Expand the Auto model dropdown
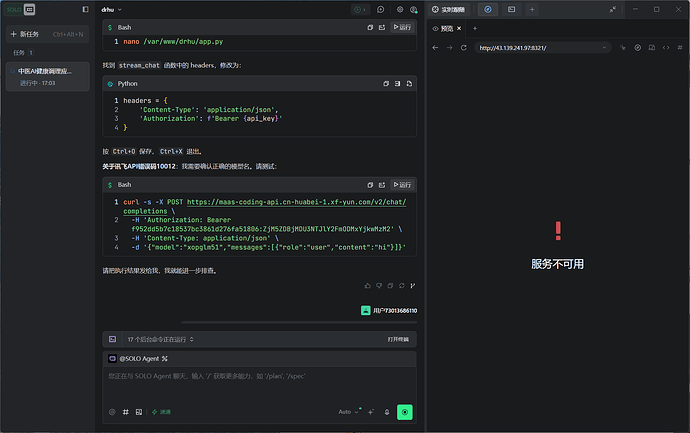690x433 pixels. (x=349, y=412)
